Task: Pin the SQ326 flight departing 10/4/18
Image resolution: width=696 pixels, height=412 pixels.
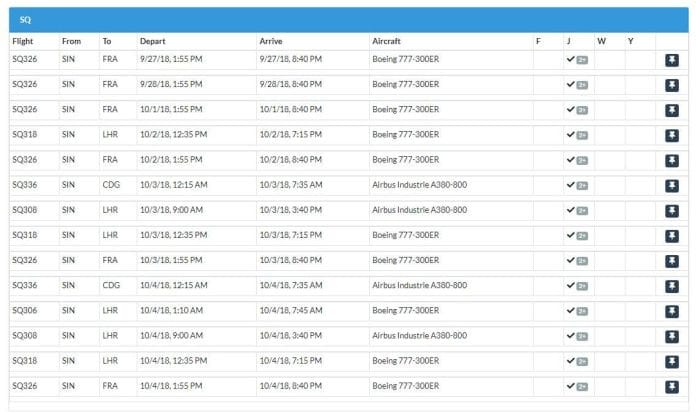Action: click(672, 386)
